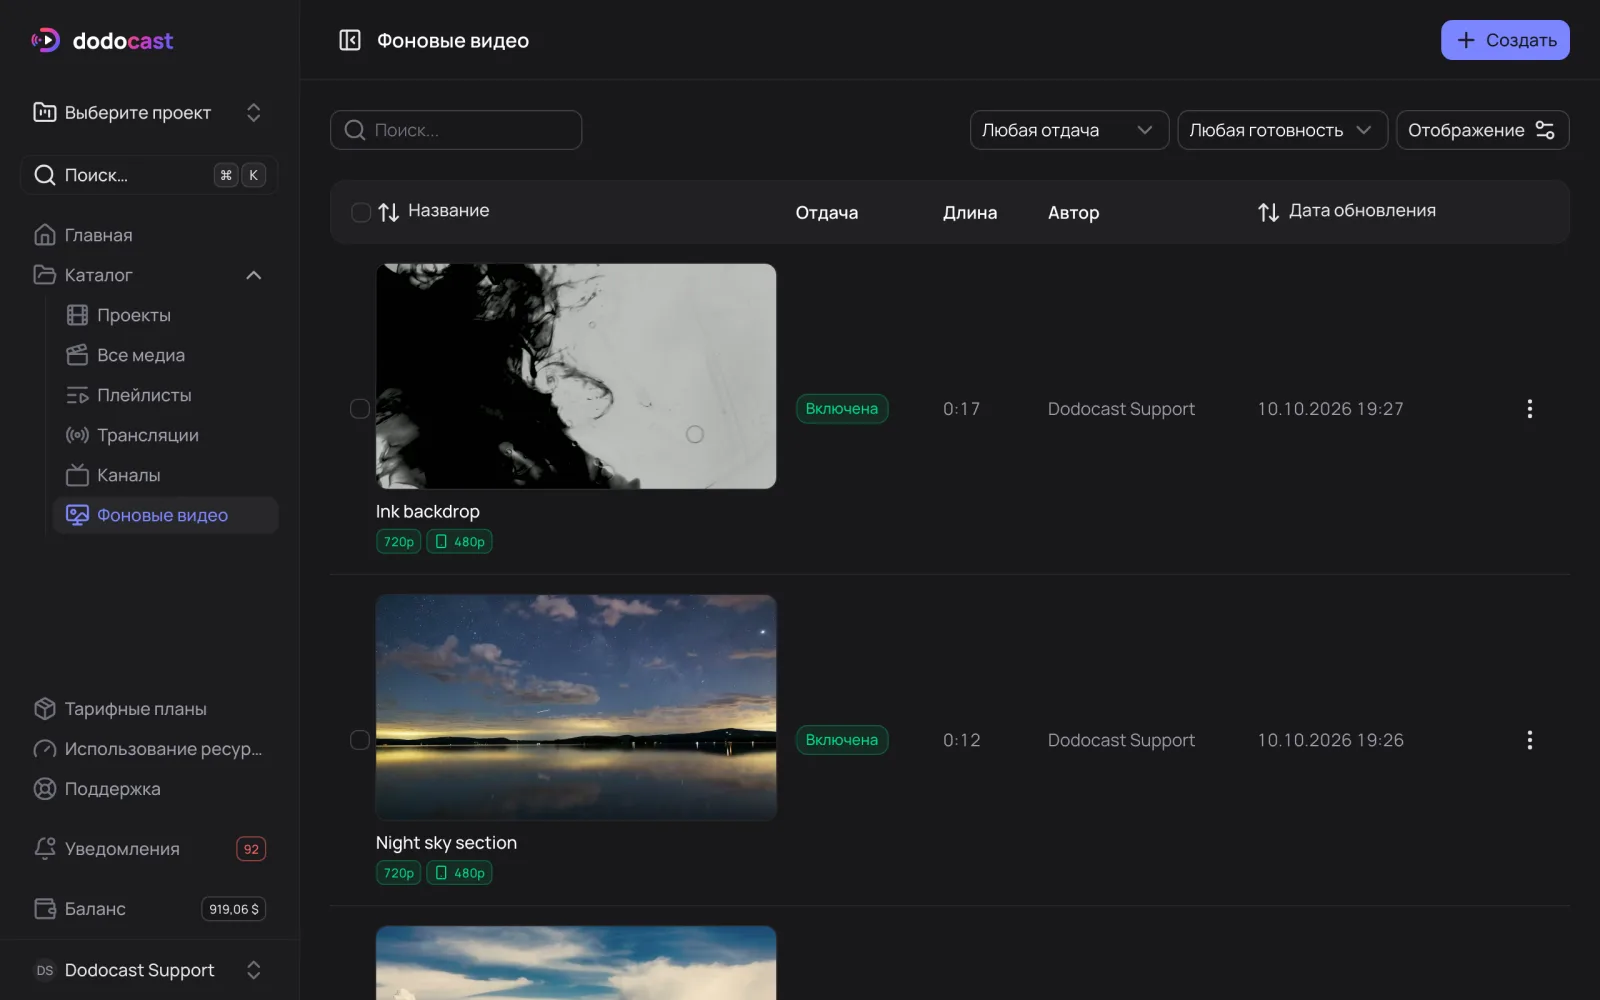The width and height of the screenshot is (1600, 1000).
Task: Click the Включена badge for Ink backdrop
Action: point(842,409)
